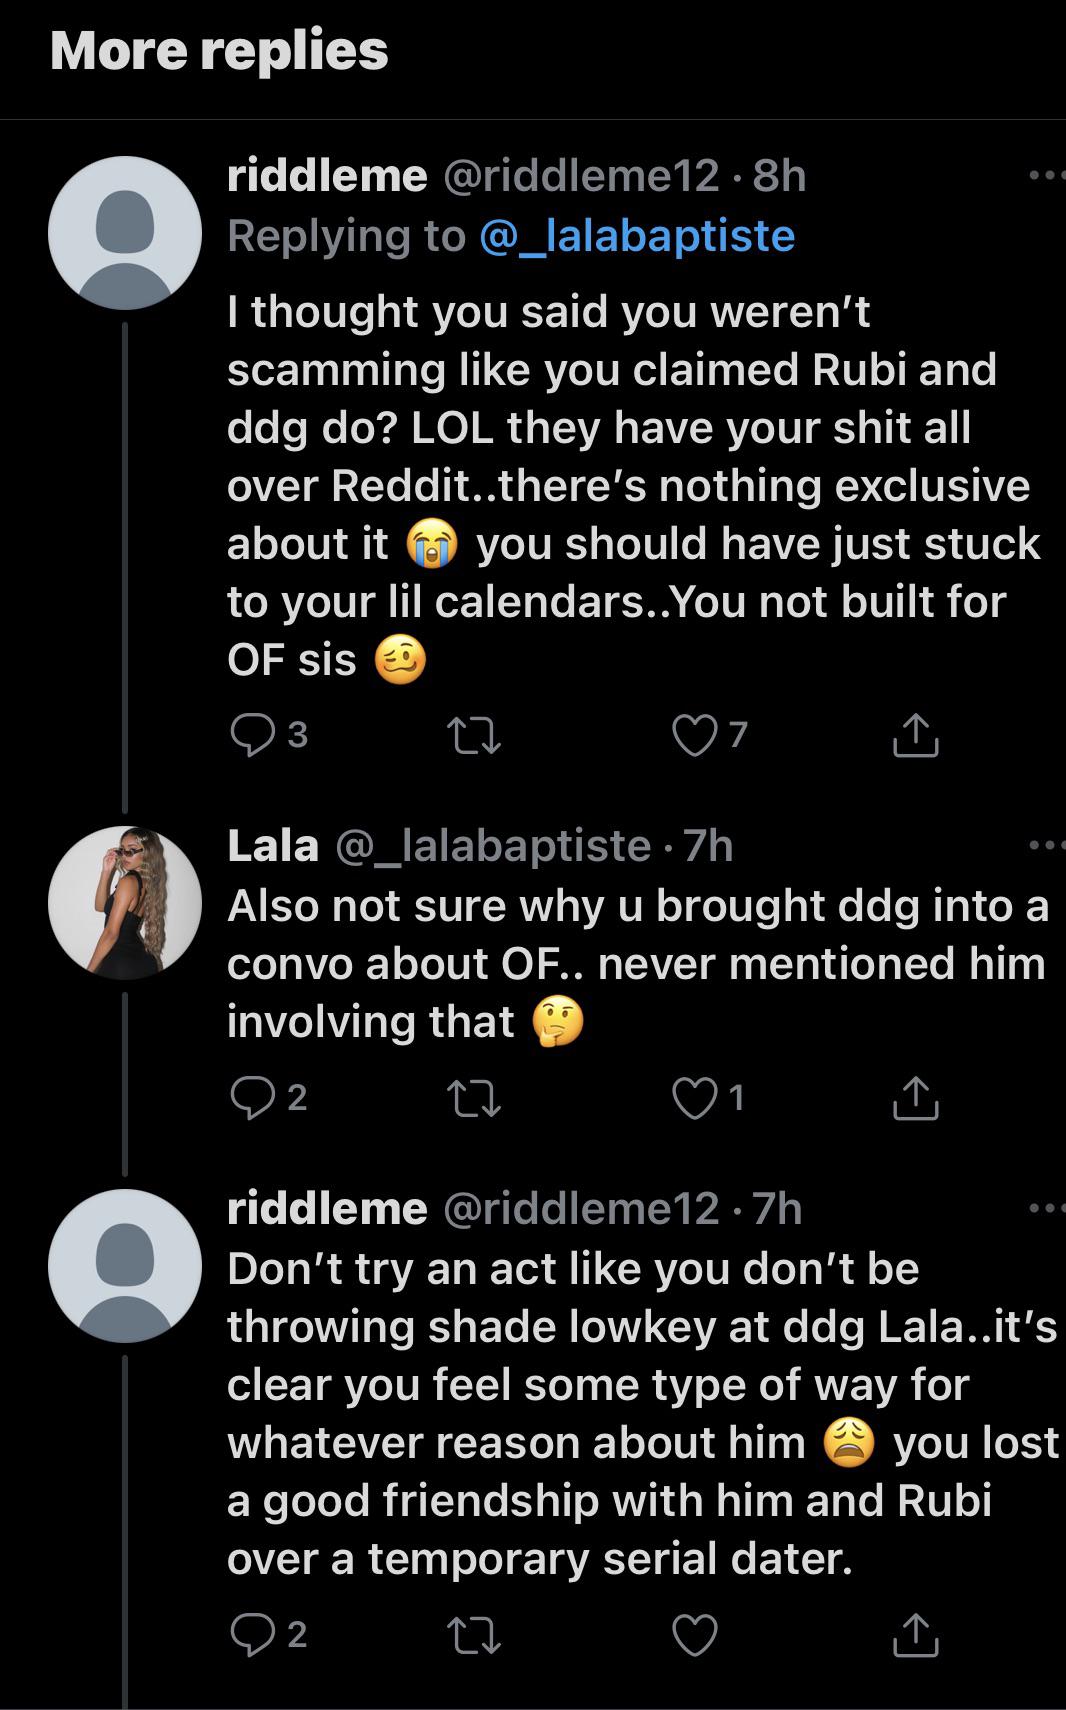Retweet riddleme's first tweet about scamming
The image size is (1066, 1710).
point(474,737)
